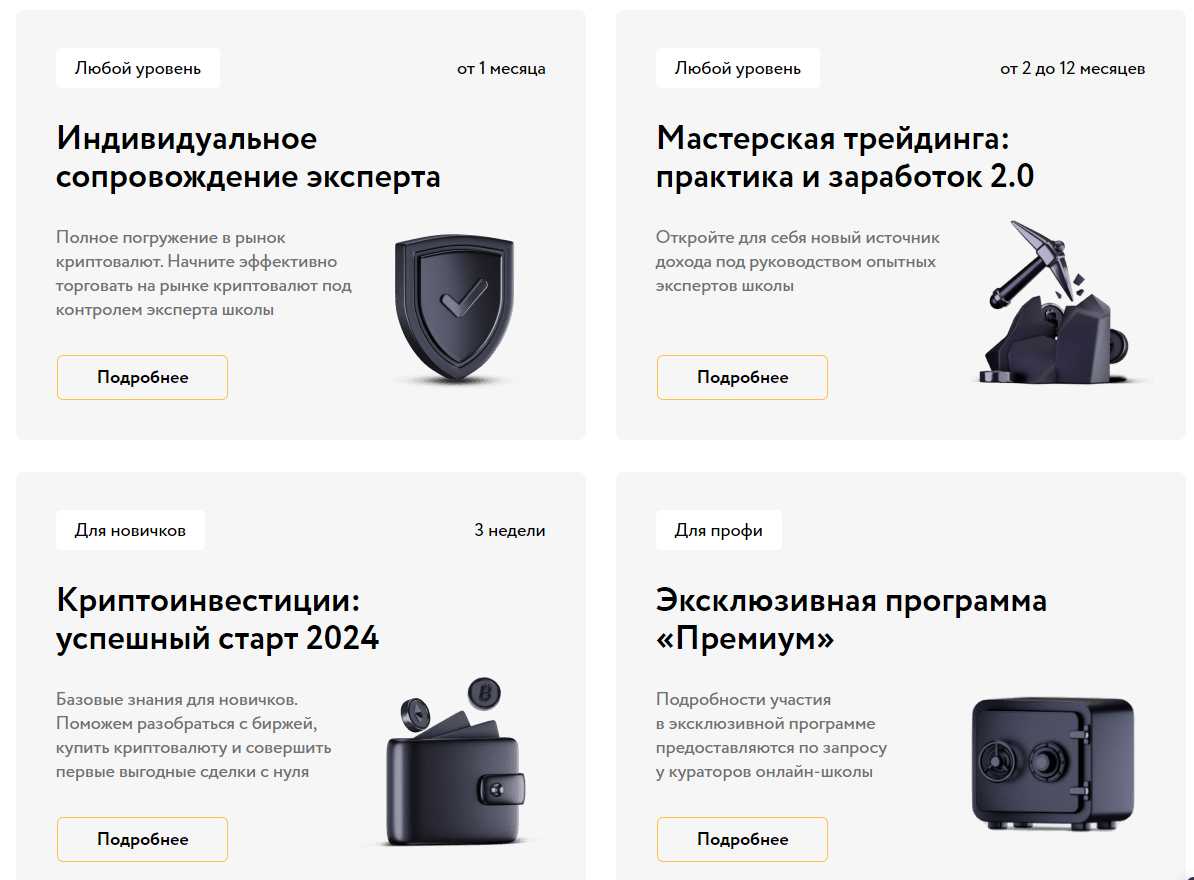Click the от 1 месяца duration label
This screenshot has width=1194, height=880.
[x=501, y=69]
